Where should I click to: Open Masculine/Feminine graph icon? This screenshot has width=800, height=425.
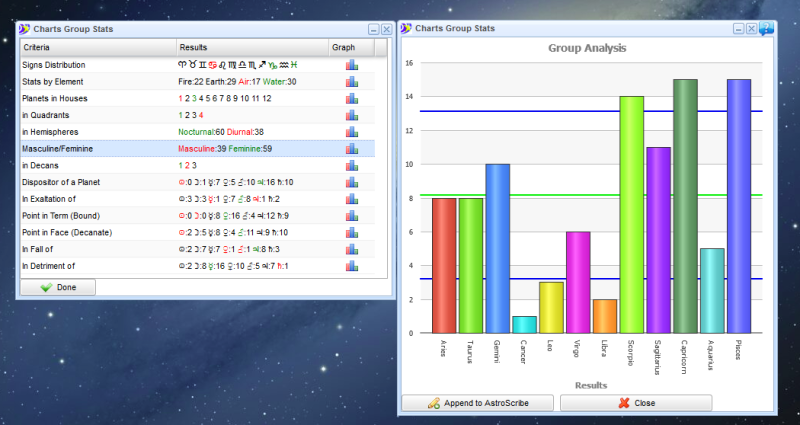click(x=352, y=149)
